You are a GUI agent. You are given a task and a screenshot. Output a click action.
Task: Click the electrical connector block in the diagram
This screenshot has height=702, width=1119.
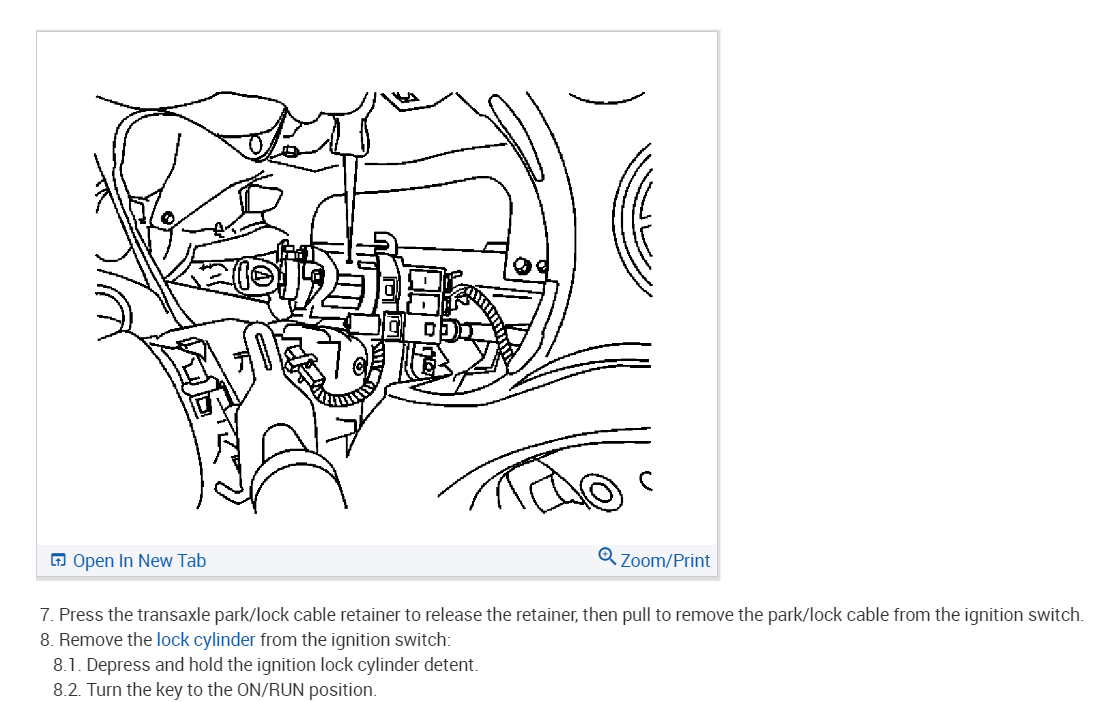pyautogui.click(x=427, y=291)
